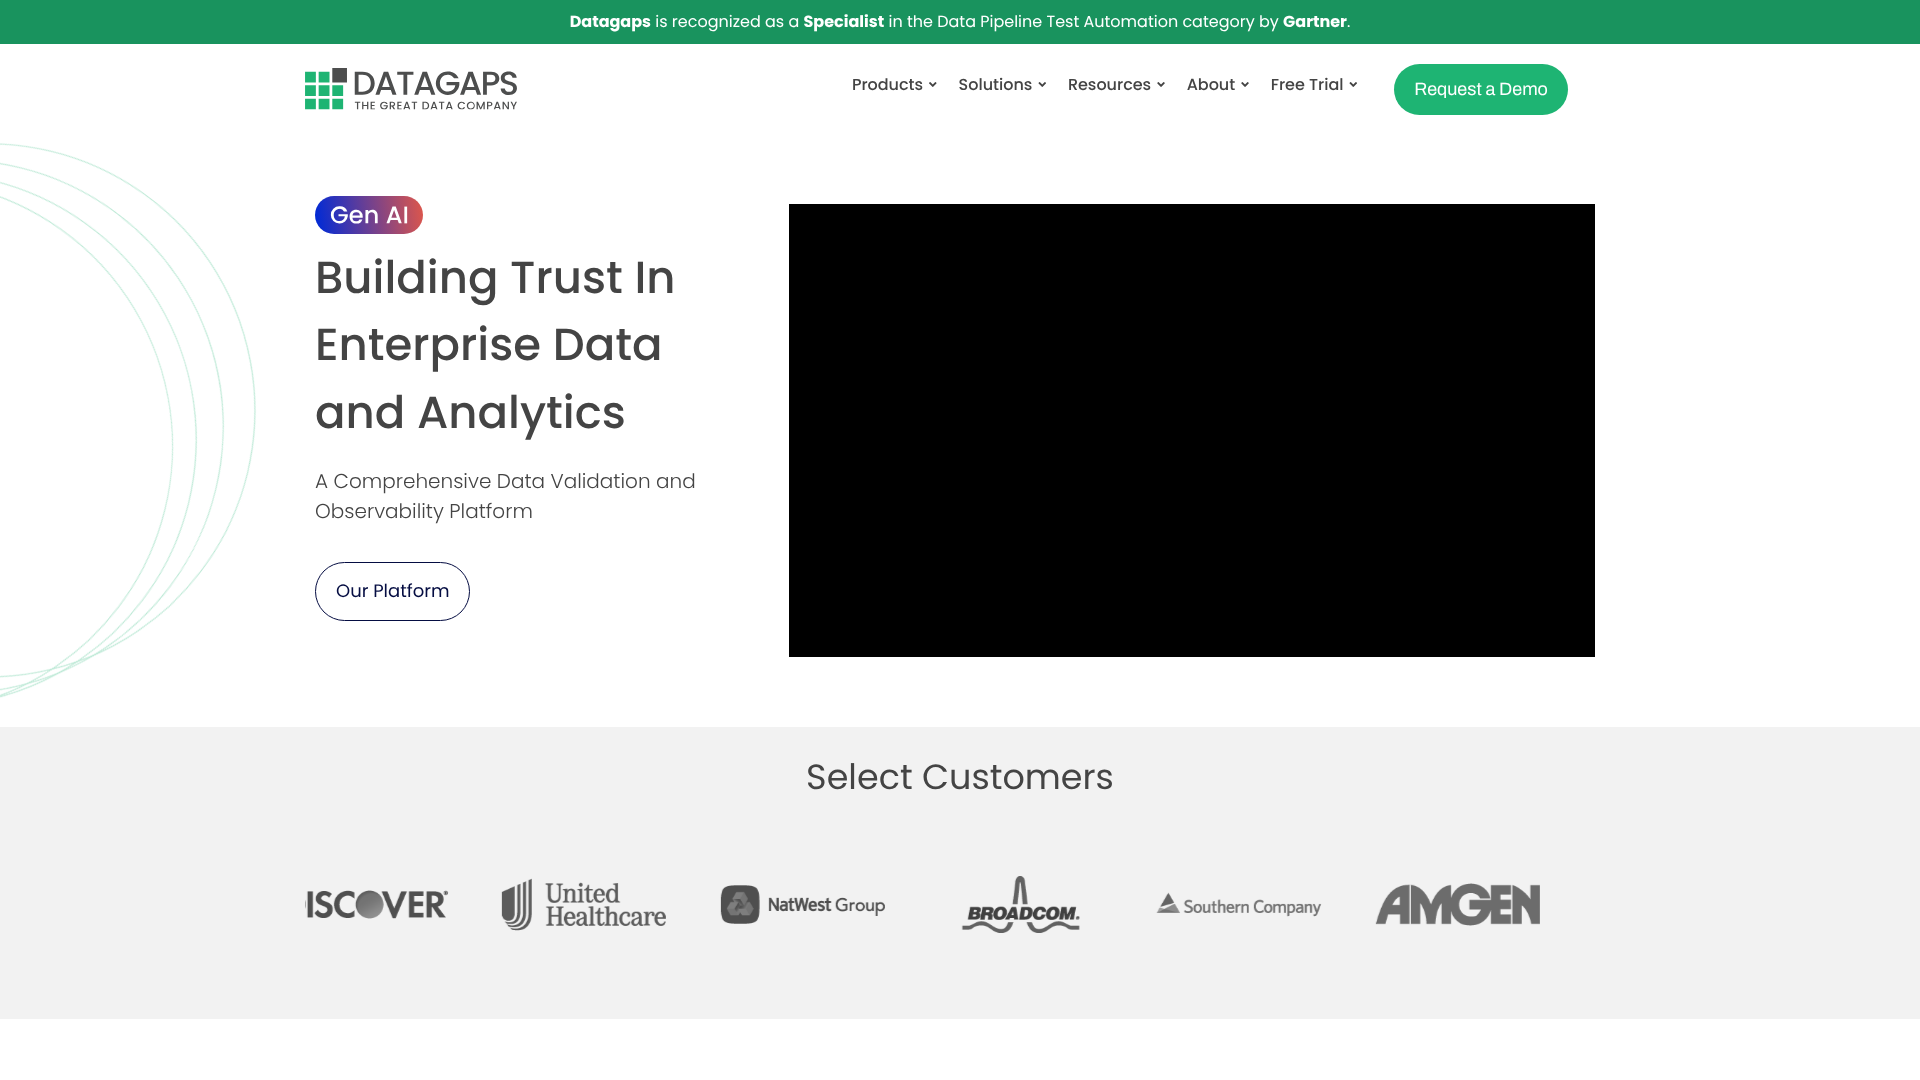Screen dimensions: 1920x1080
Task: Select the Amgen customer logo
Action: click(1457, 904)
